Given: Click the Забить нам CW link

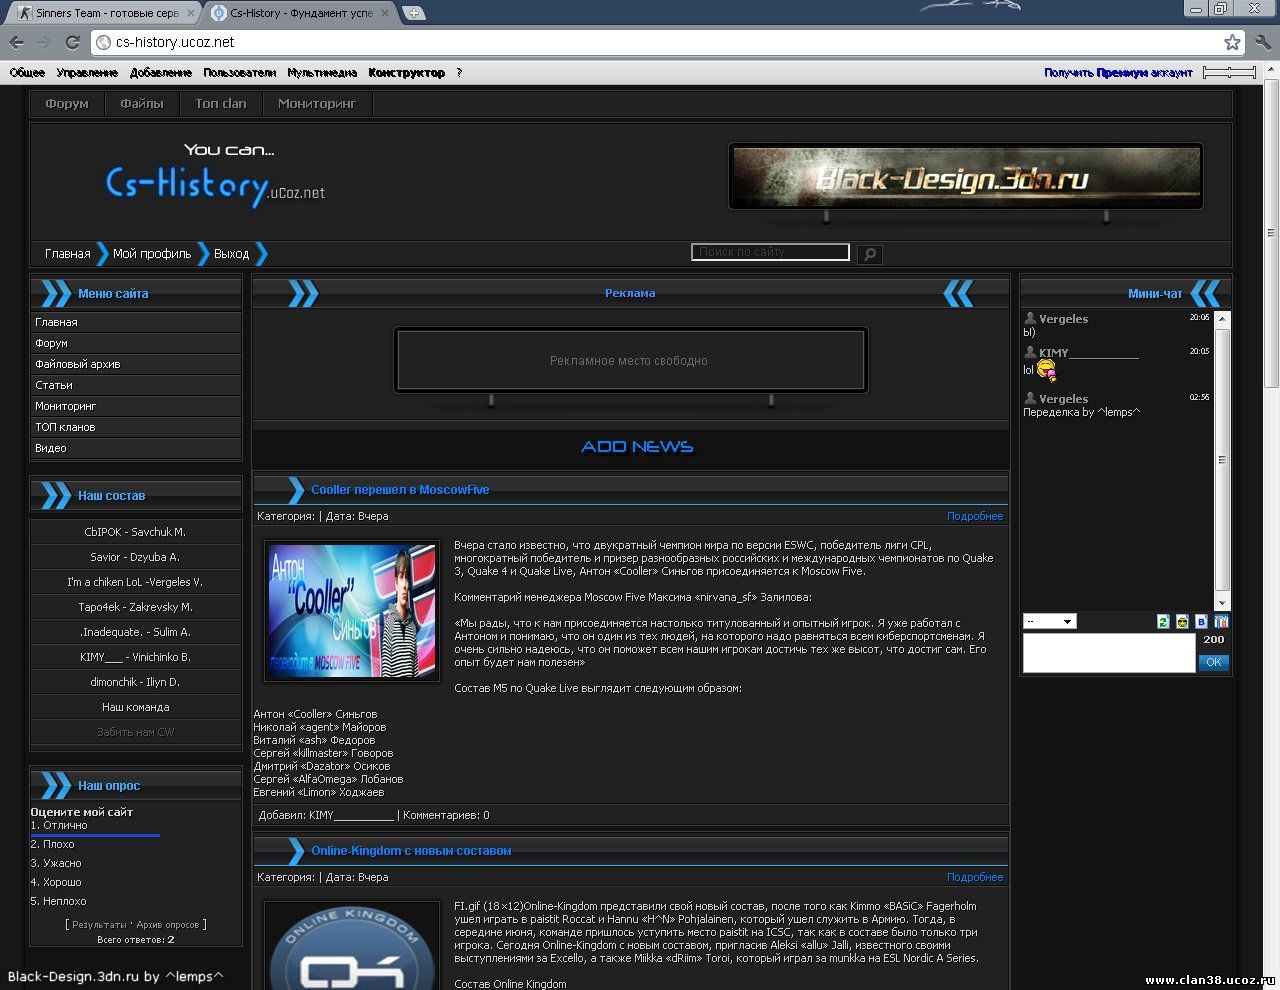Looking at the screenshot, I should click(136, 732).
